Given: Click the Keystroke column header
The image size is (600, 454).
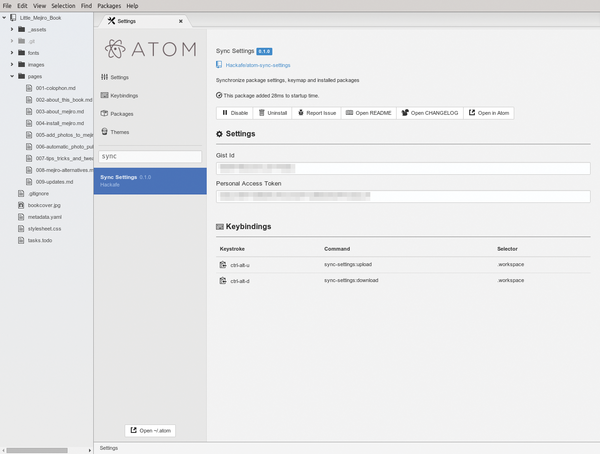Looking at the screenshot, I should pyautogui.click(x=232, y=249).
